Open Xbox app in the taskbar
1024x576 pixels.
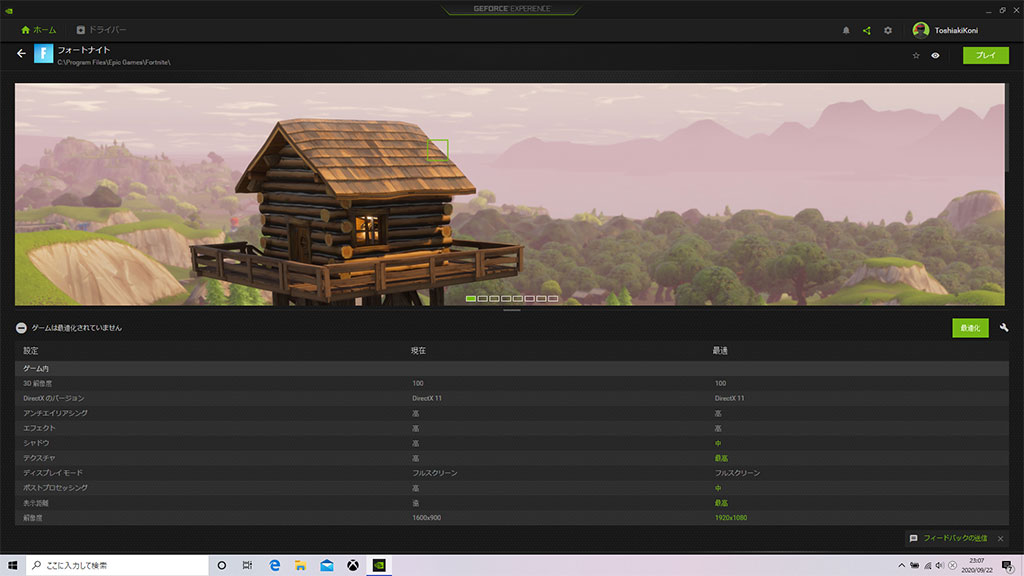click(x=353, y=565)
